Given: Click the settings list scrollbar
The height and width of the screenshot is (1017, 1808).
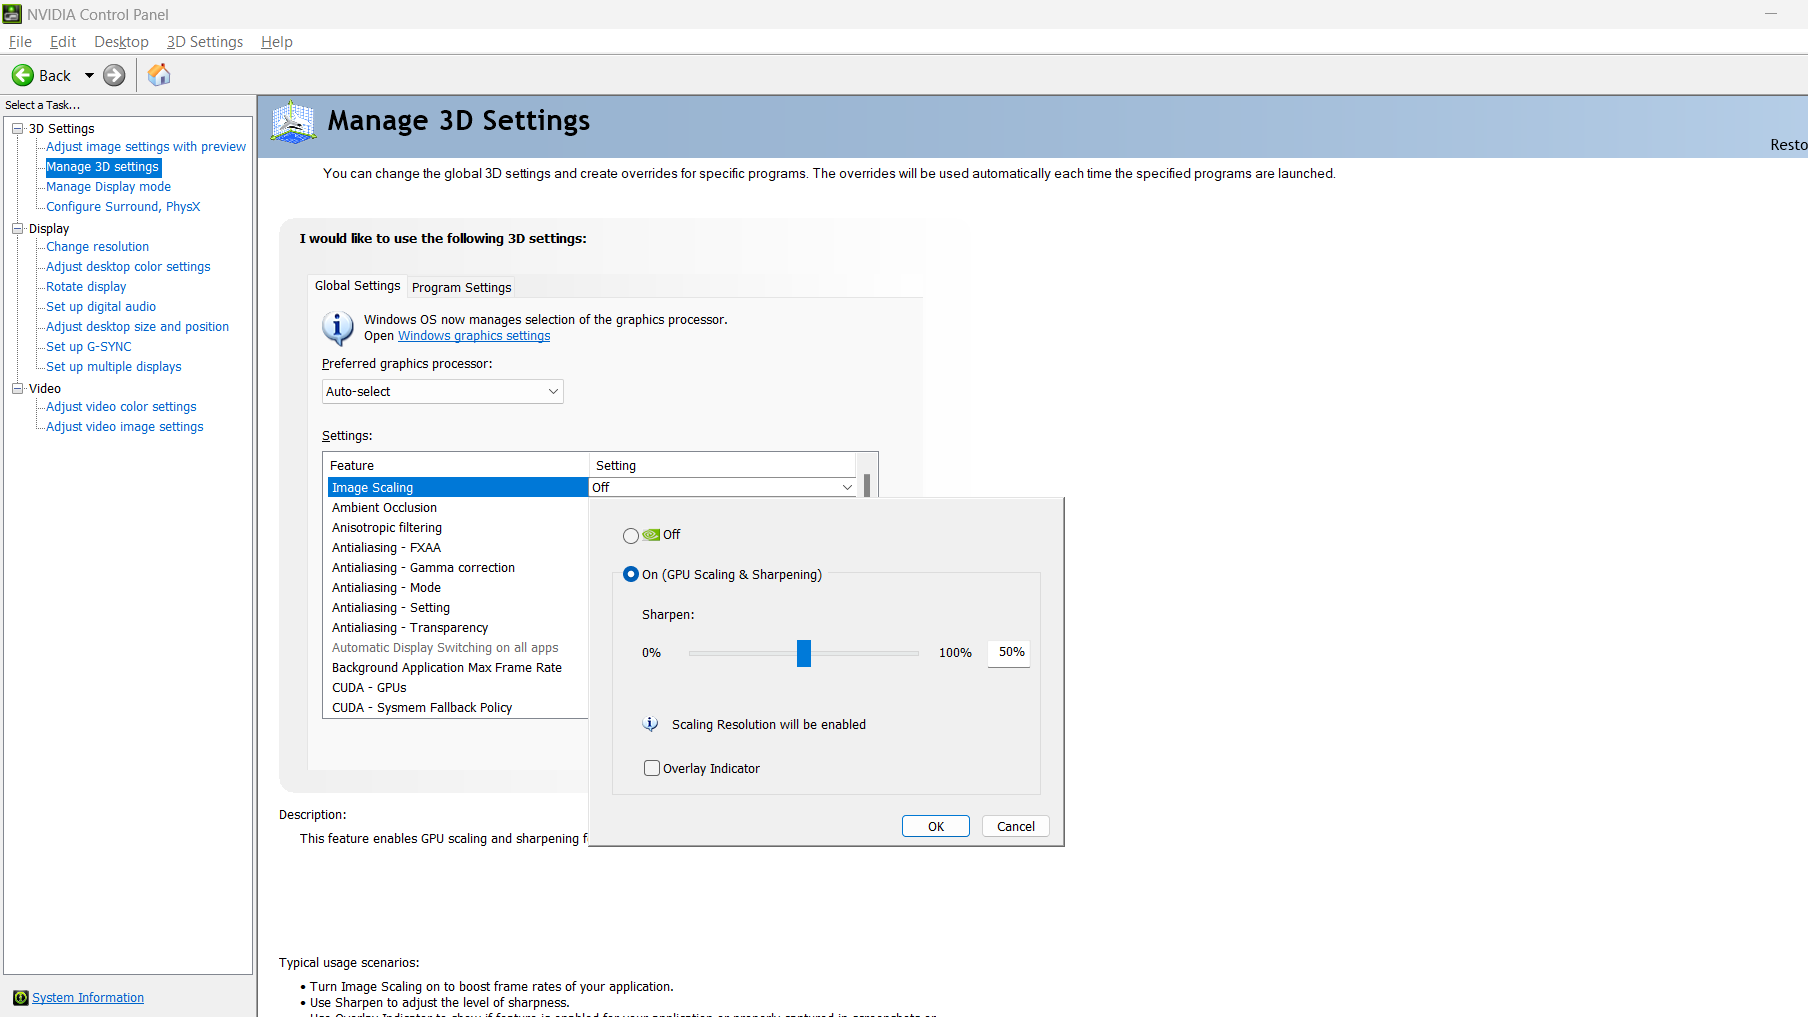Looking at the screenshot, I should pos(867,486).
